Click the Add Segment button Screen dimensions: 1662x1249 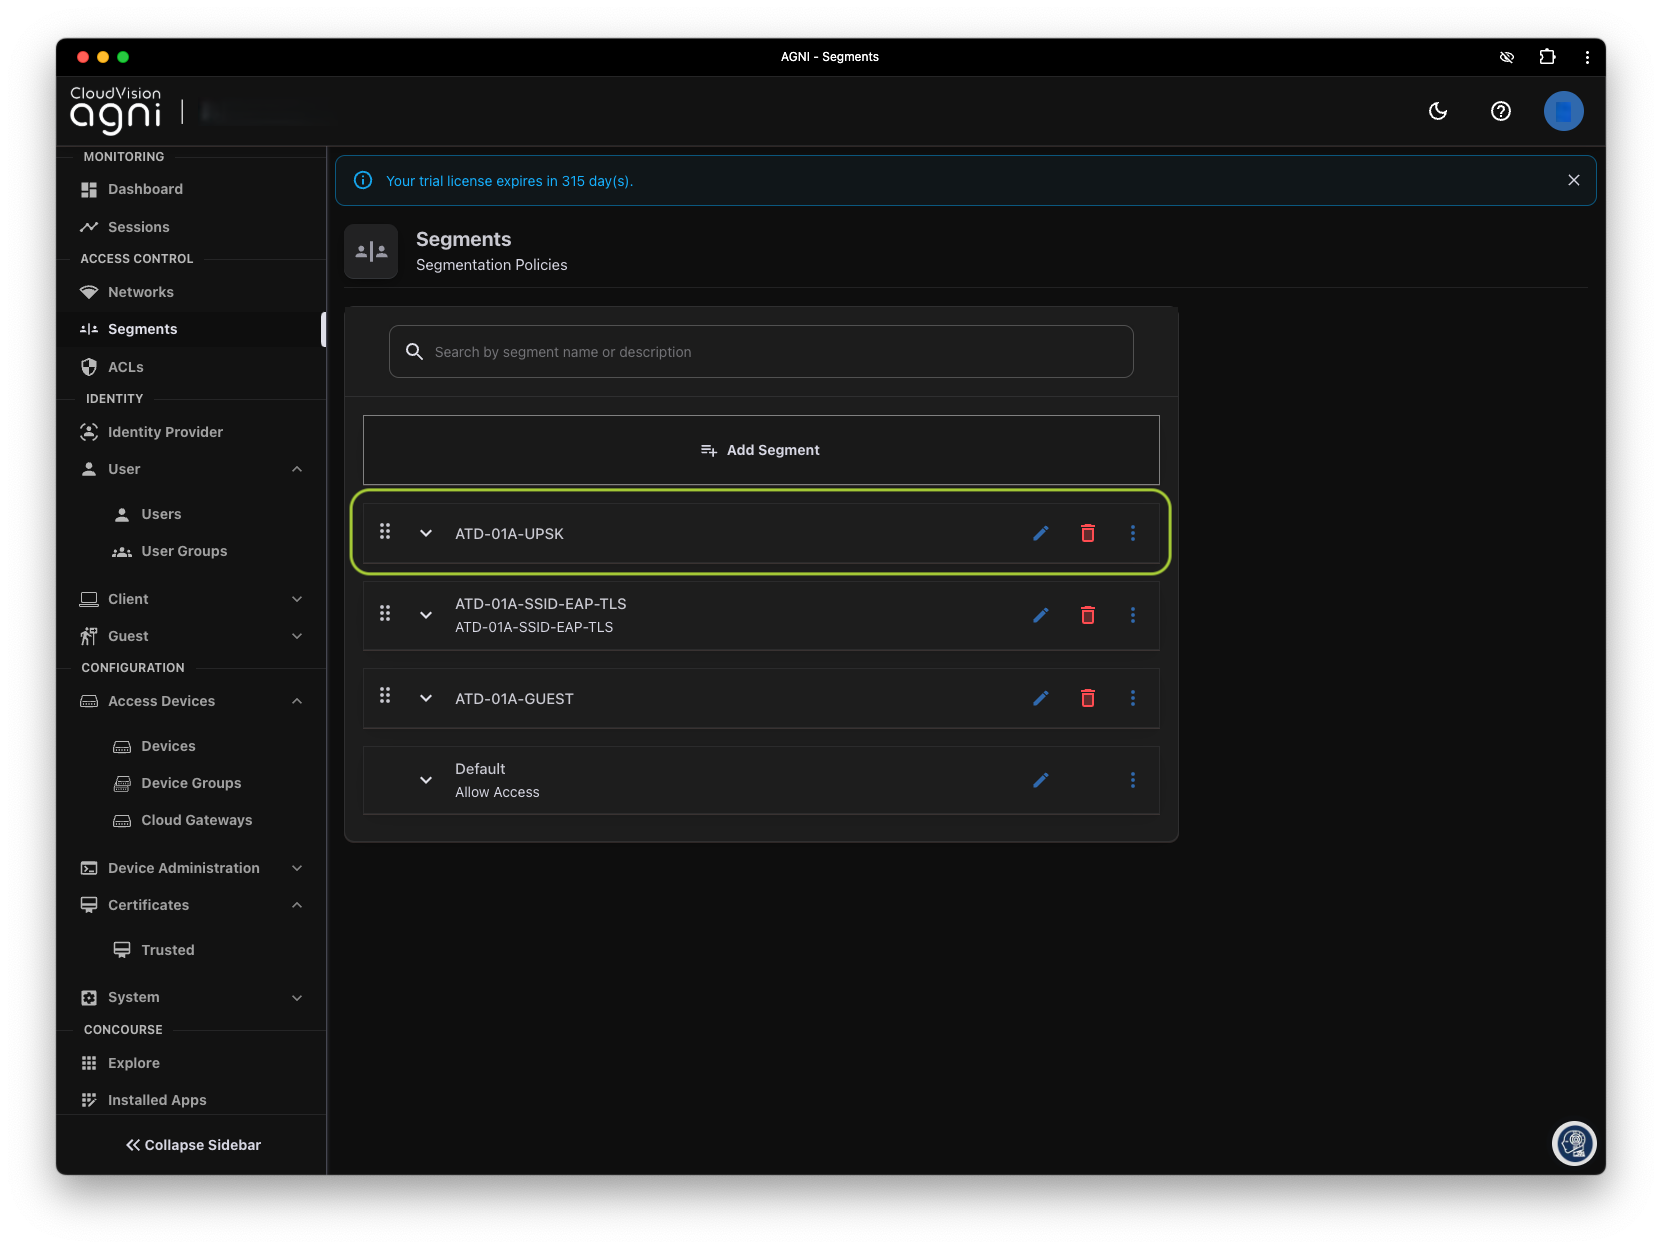tap(760, 450)
